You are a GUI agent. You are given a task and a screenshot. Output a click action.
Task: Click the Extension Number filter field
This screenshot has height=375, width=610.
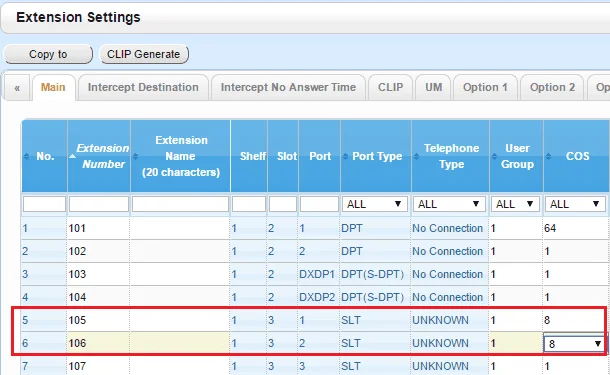pyautogui.click(x=99, y=204)
